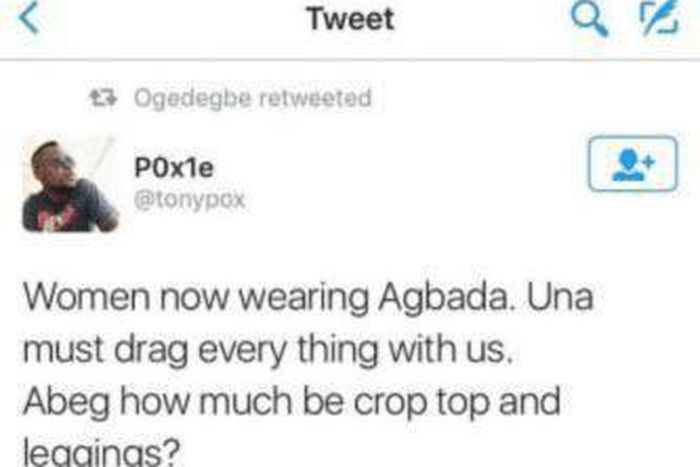Tap the Tweet title in the header
Image resolution: width=700 pixels, height=467 pixels.
[350, 19]
